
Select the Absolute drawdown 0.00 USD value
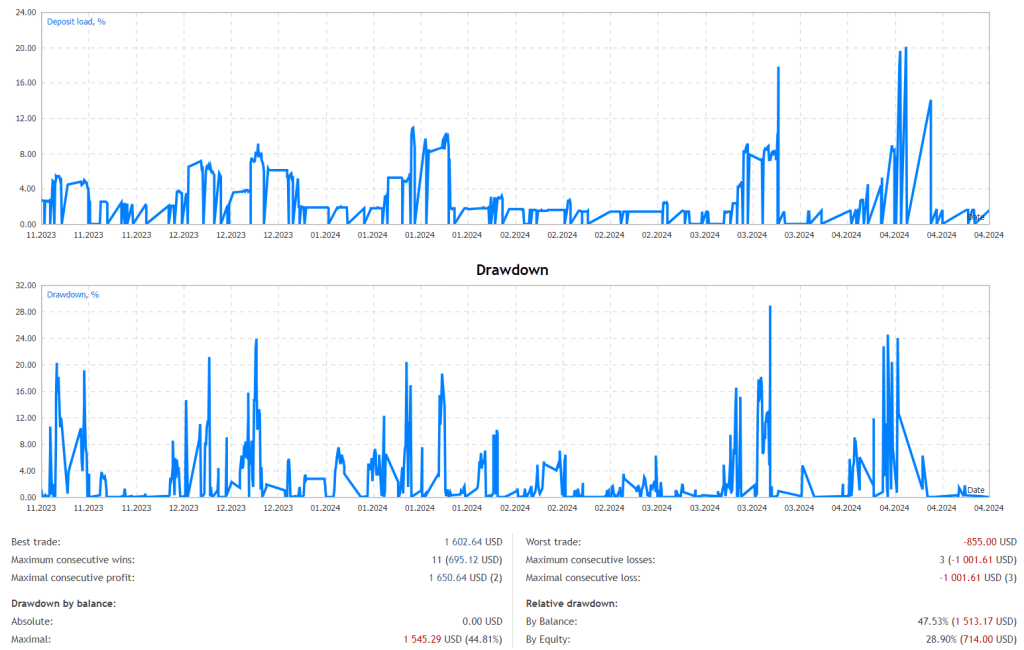pyautogui.click(x=483, y=621)
